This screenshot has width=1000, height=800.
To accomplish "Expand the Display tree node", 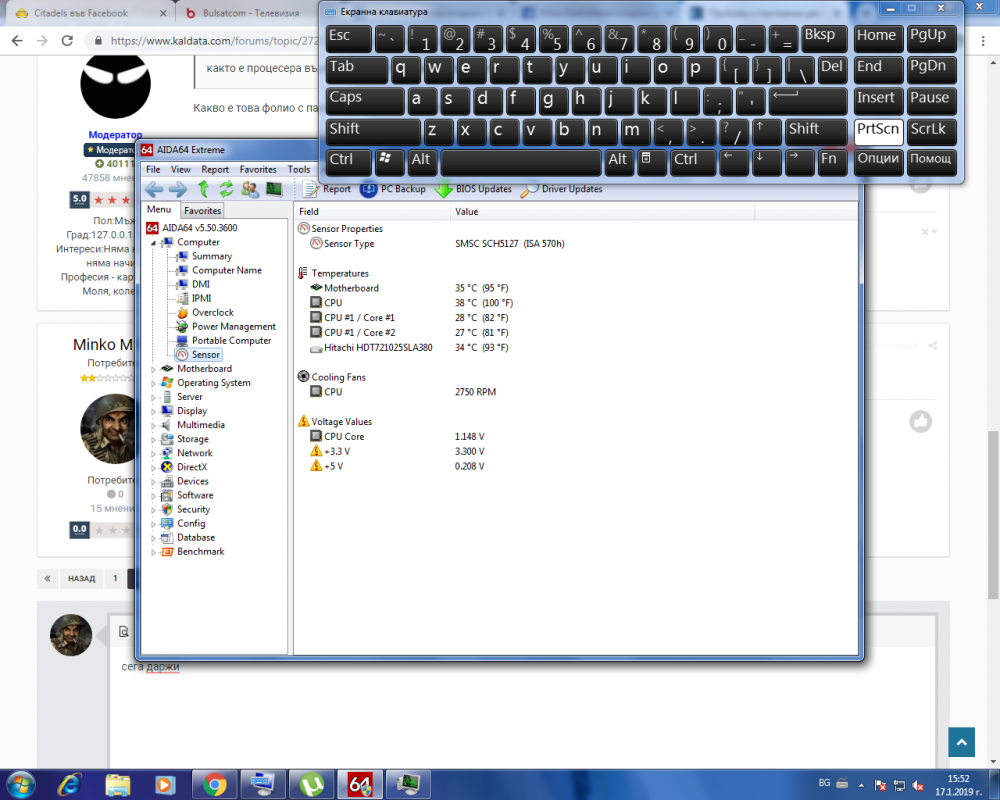I will (x=153, y=411).
